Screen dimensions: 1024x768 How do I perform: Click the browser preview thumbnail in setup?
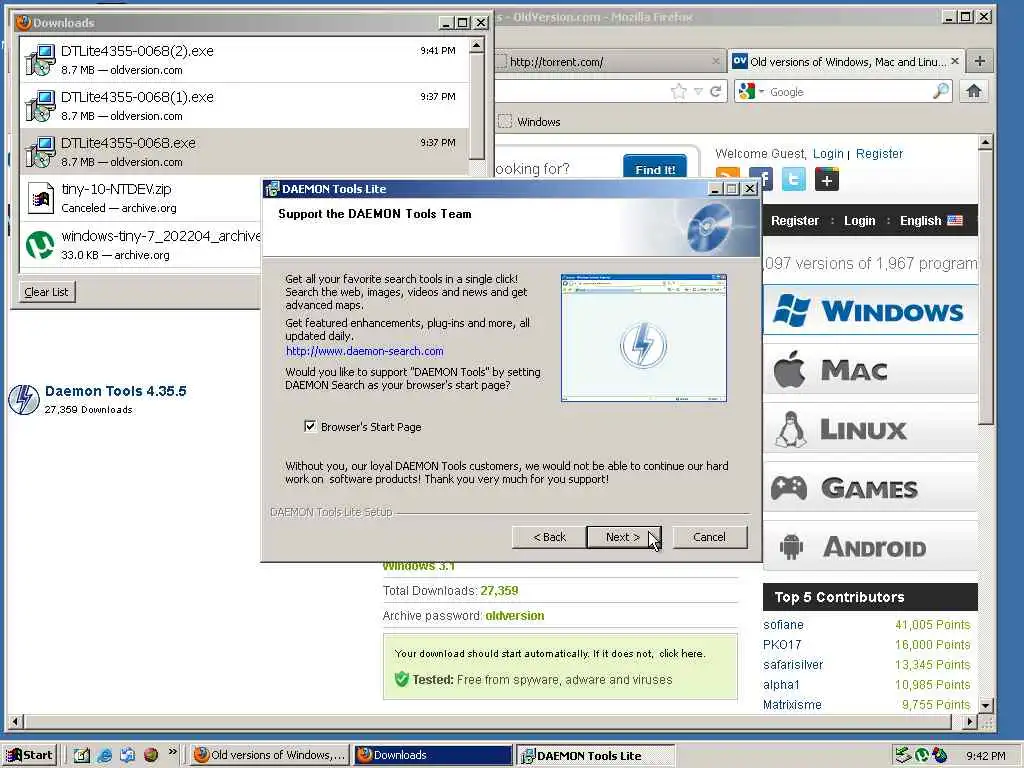(x=643, y=338)
